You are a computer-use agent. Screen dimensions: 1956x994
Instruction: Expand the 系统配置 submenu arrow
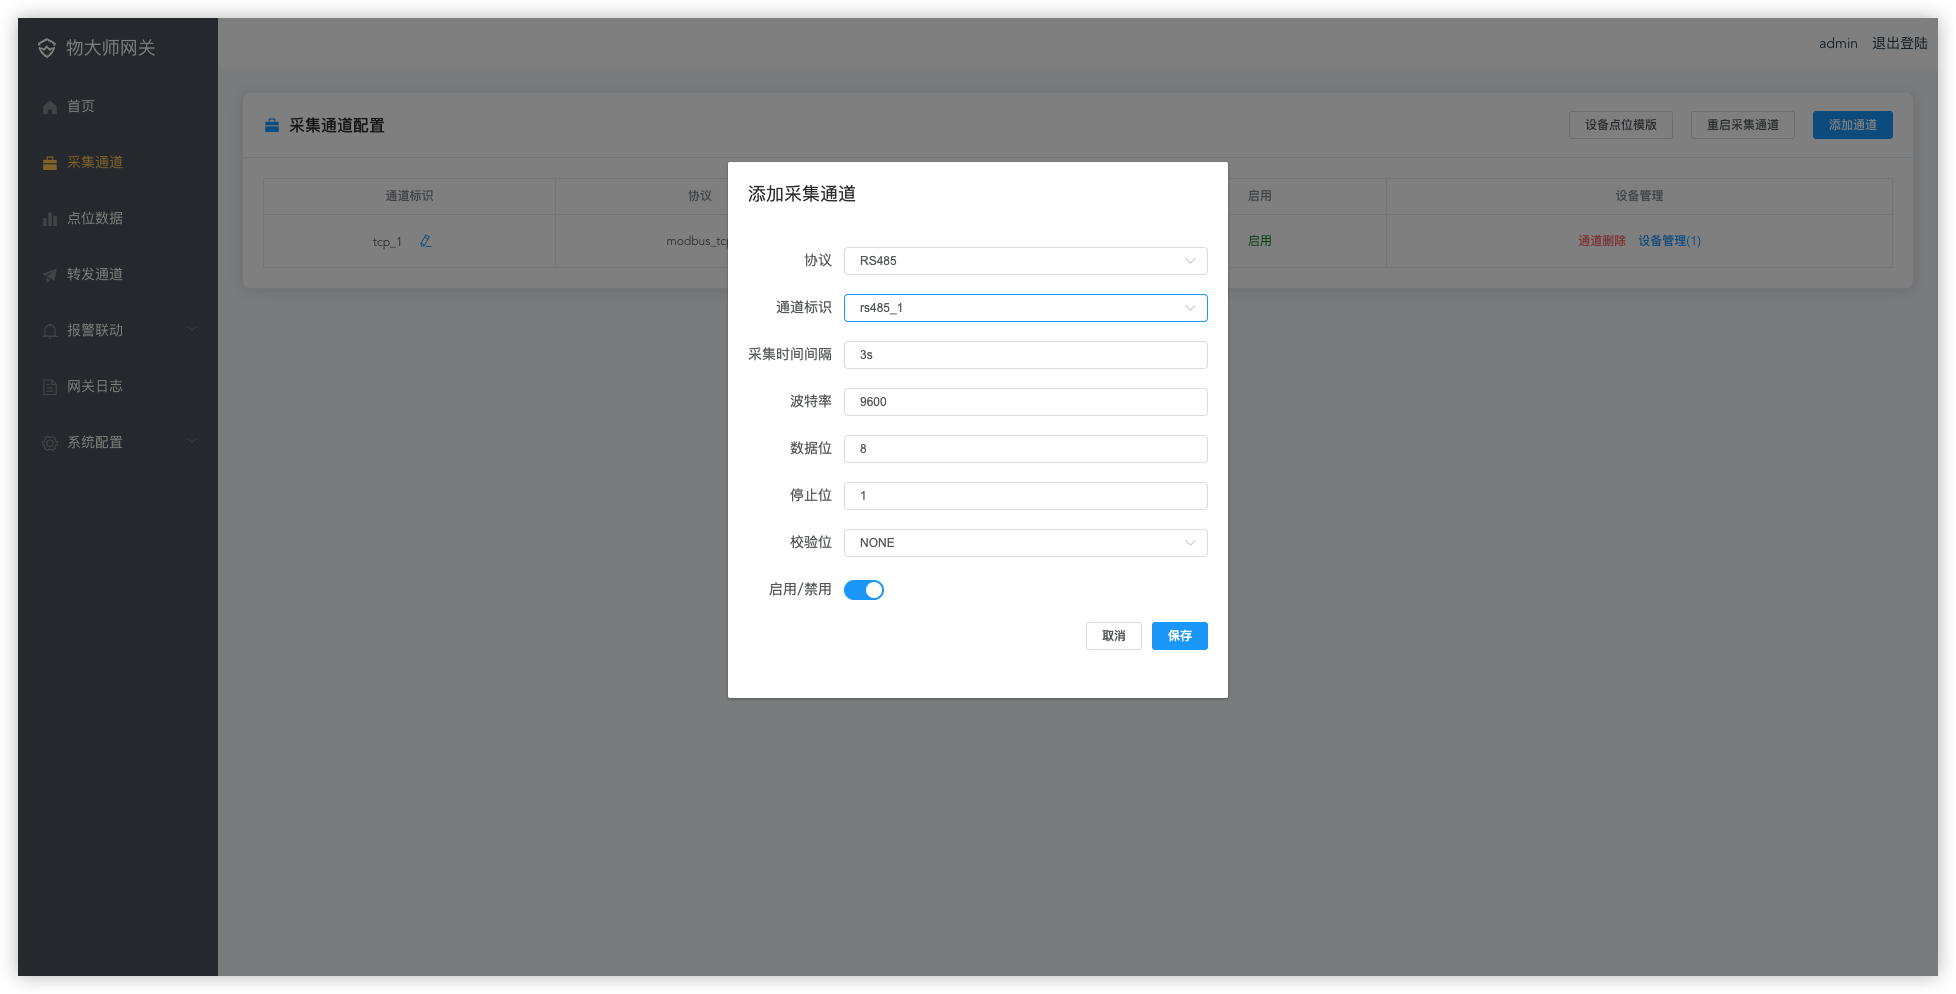tap(192, 442)
